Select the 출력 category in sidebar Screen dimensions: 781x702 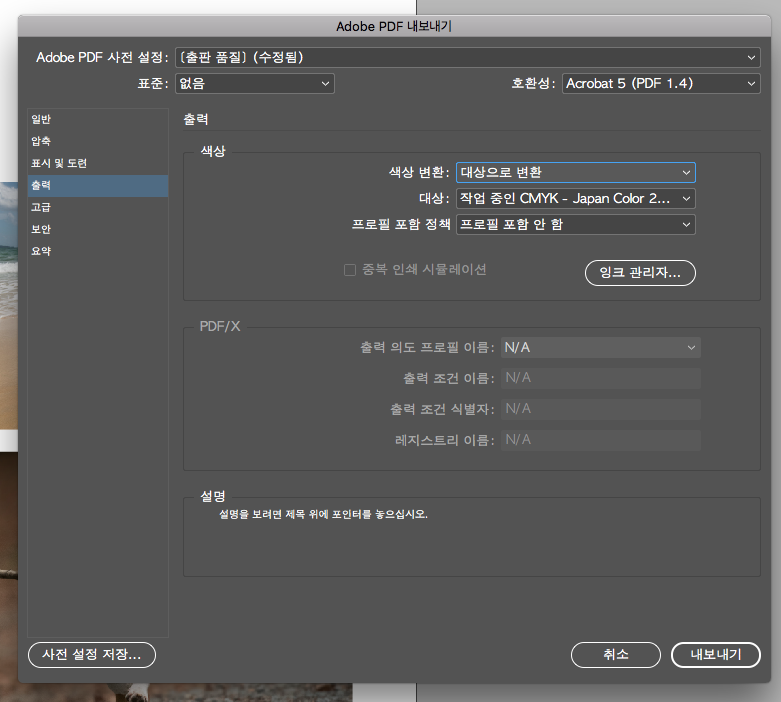coord(98,185)
